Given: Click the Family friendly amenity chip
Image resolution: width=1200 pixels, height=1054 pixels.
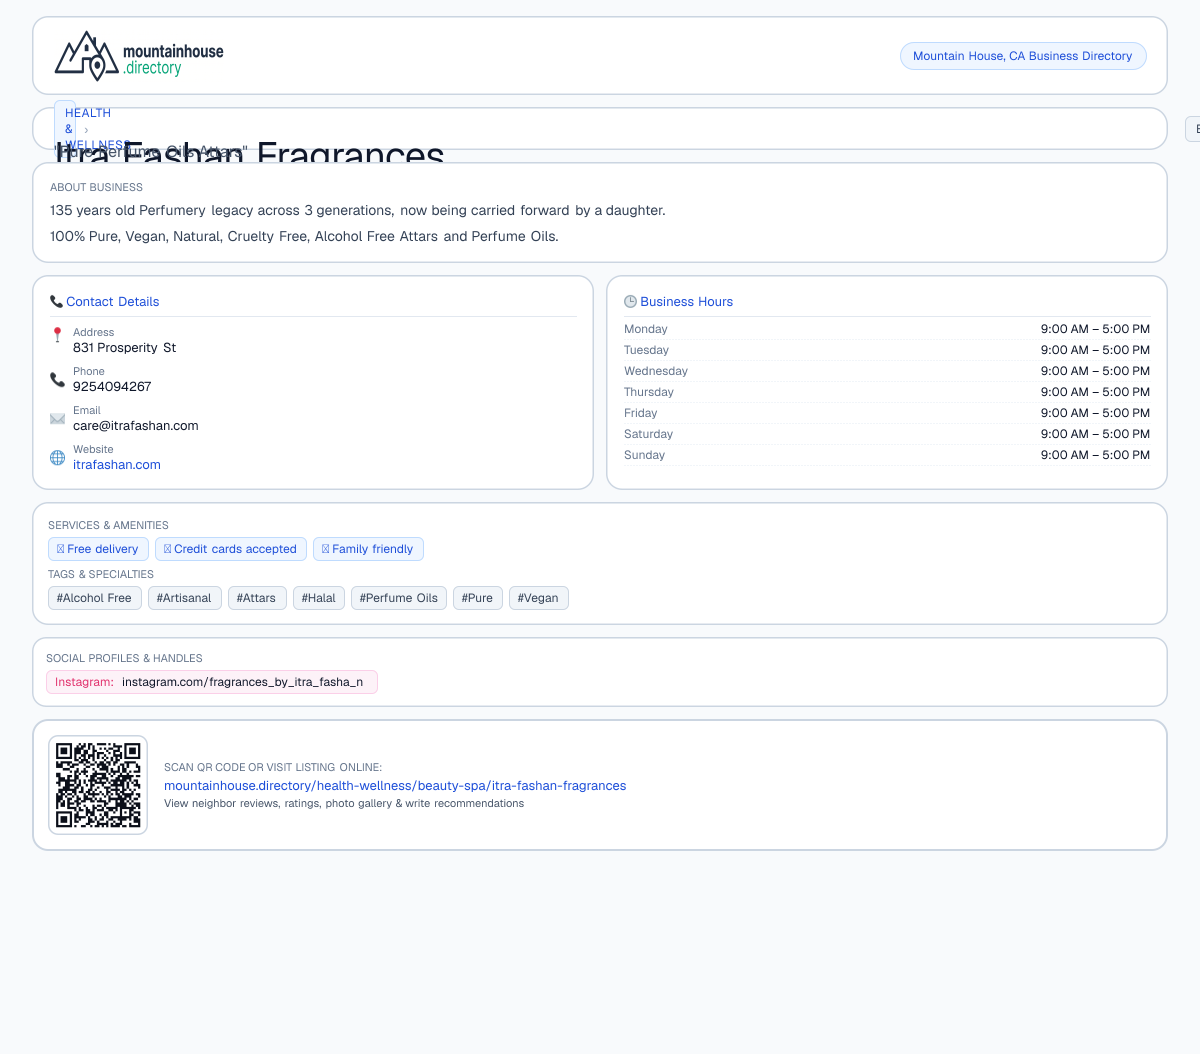Looking at the screenshot, I should tap(368, 549).
